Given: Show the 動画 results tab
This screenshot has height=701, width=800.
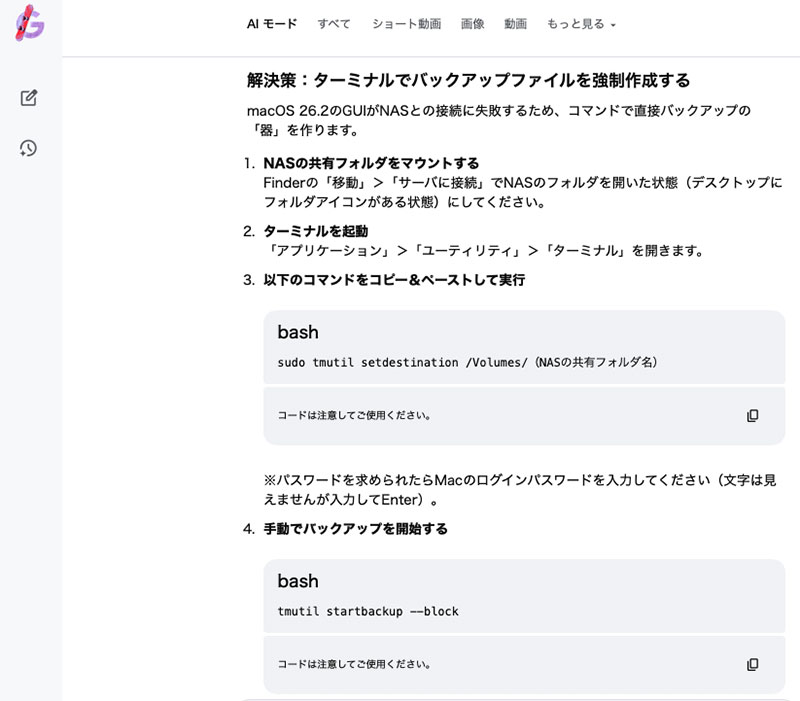Looking at the screenshot, I should pos(515,24).
